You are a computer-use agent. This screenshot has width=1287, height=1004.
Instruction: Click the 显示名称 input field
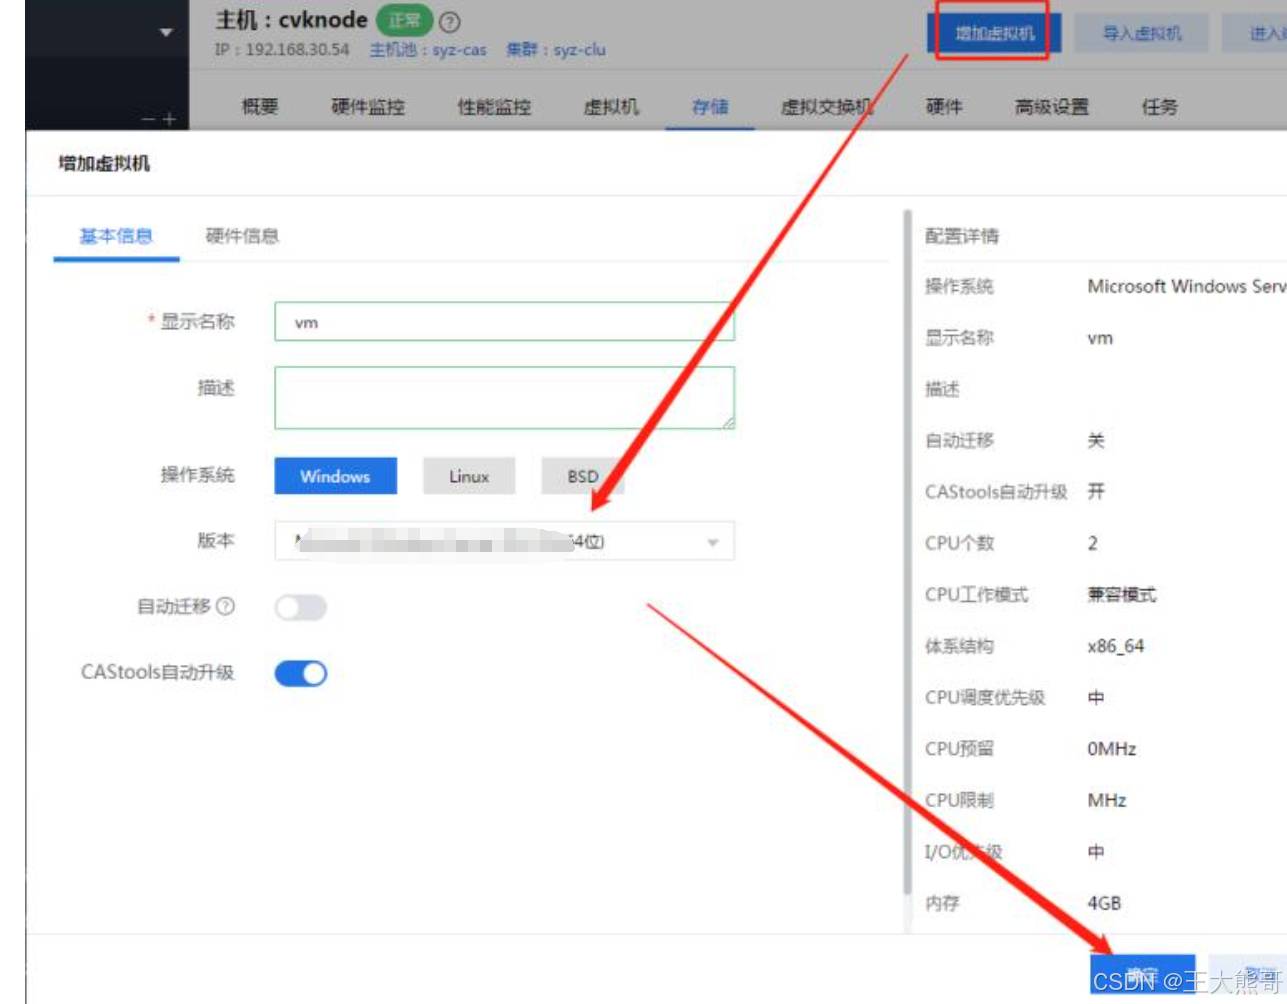coord(504,322)
